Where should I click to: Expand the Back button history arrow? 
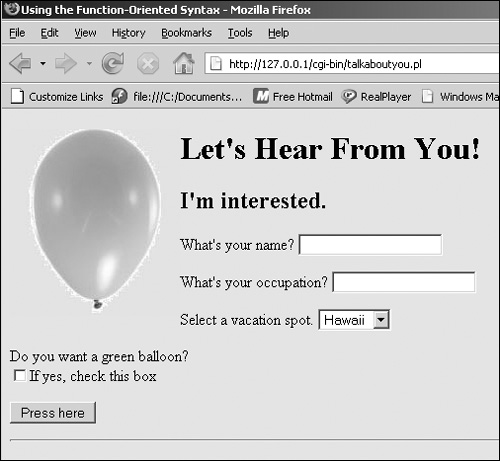(x=43, y=63)
